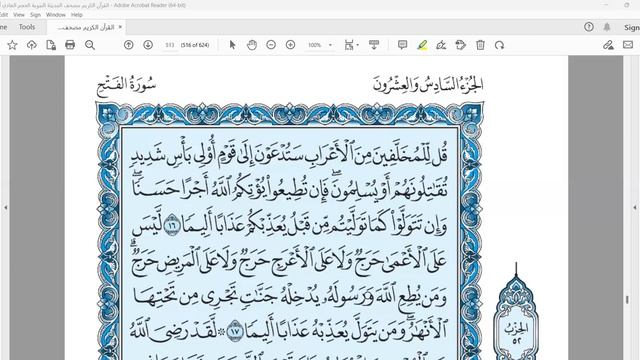Go to the previous page arrow
640x360 pixels.
[x=129, y=45]
